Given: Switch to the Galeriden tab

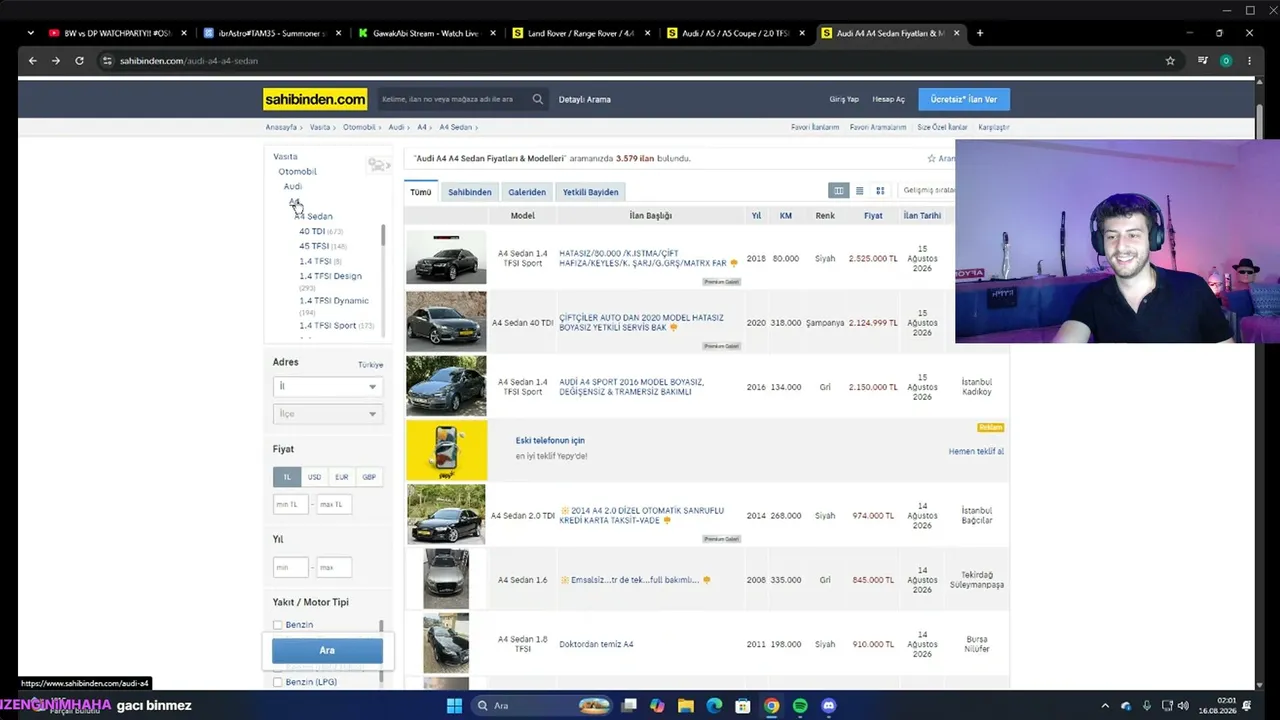Looking at the screenshot, I should click(x=527, y=192).
